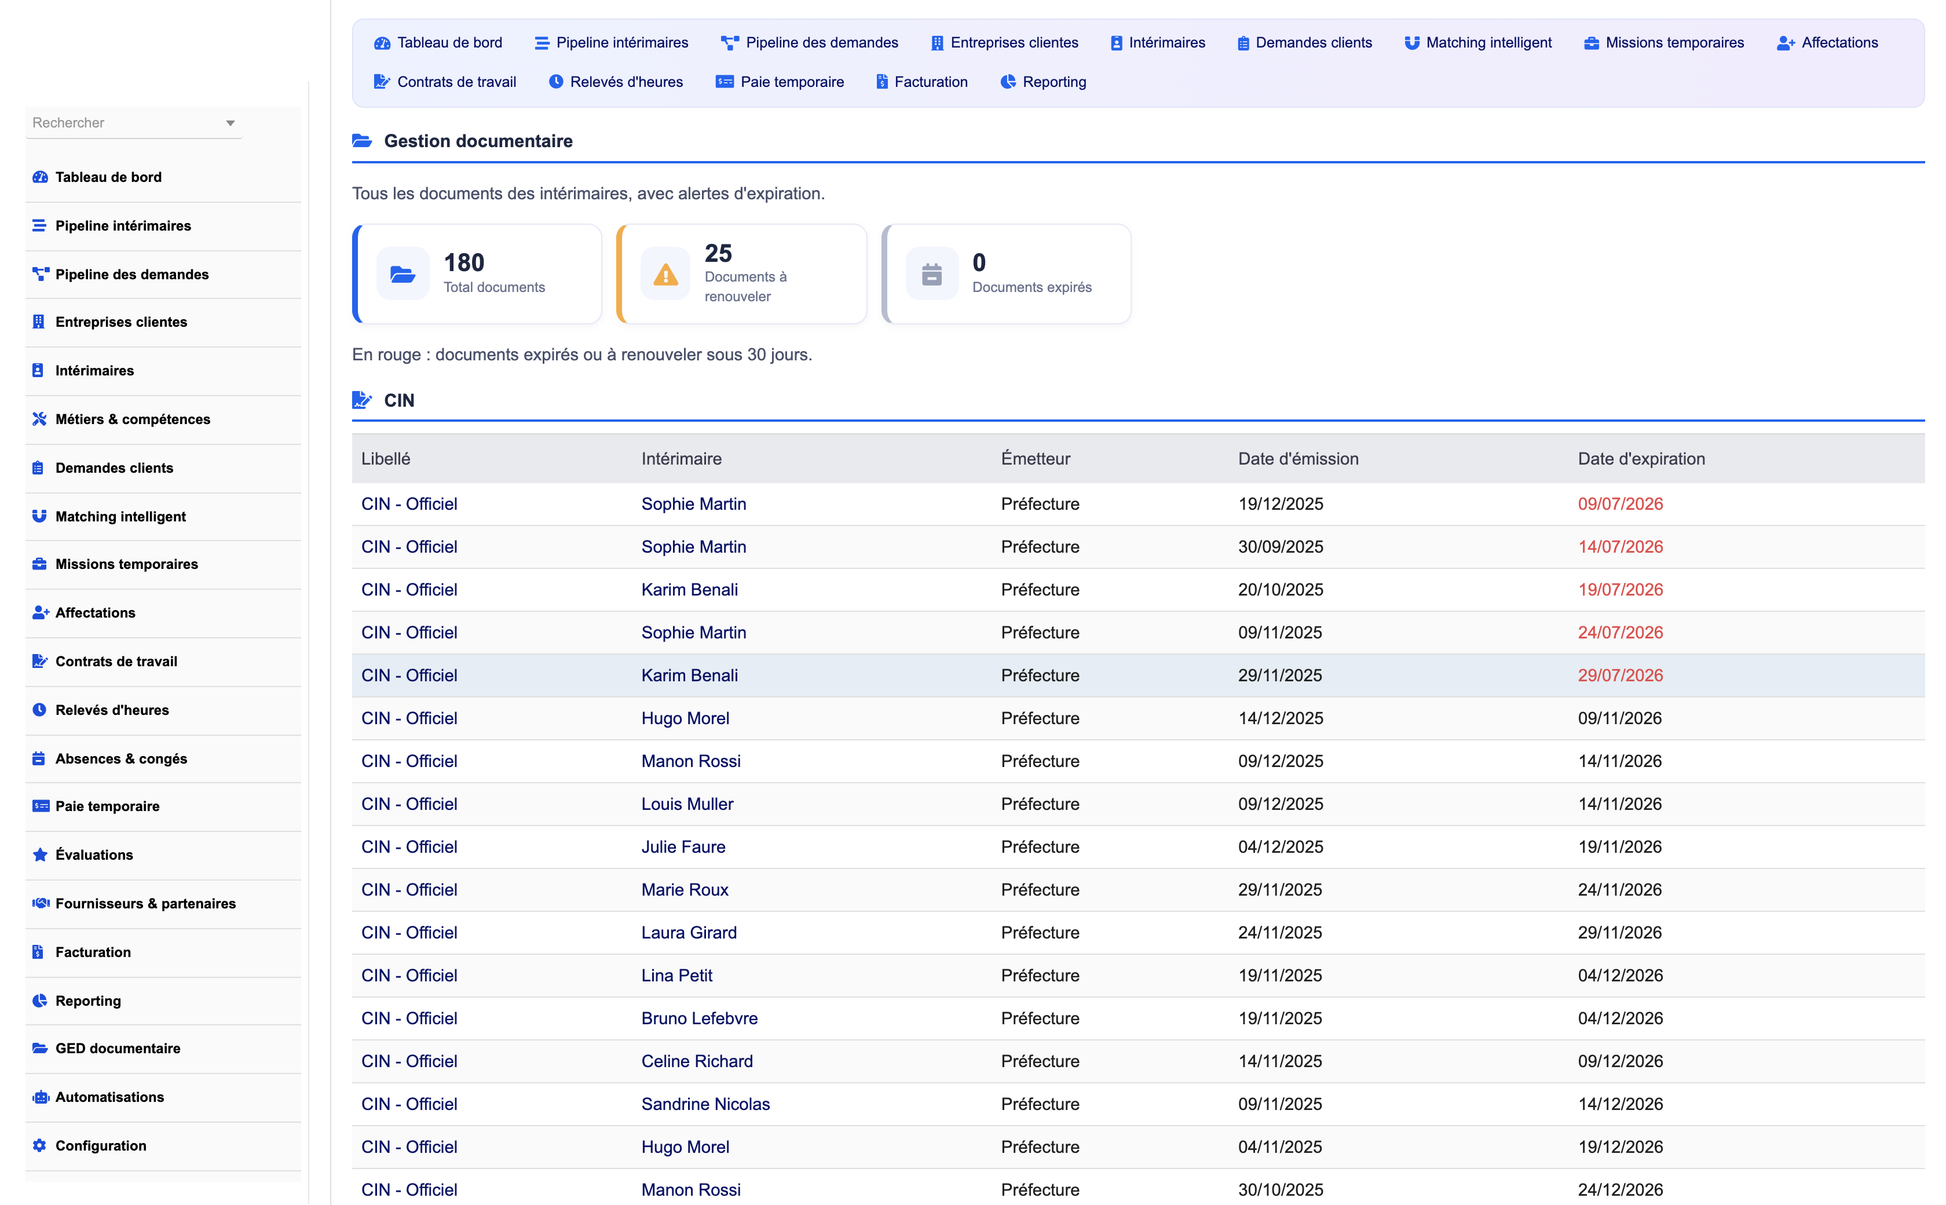Open Lina Petit intérimaire link
1946x1205 pixels.
tap(677, 976)
